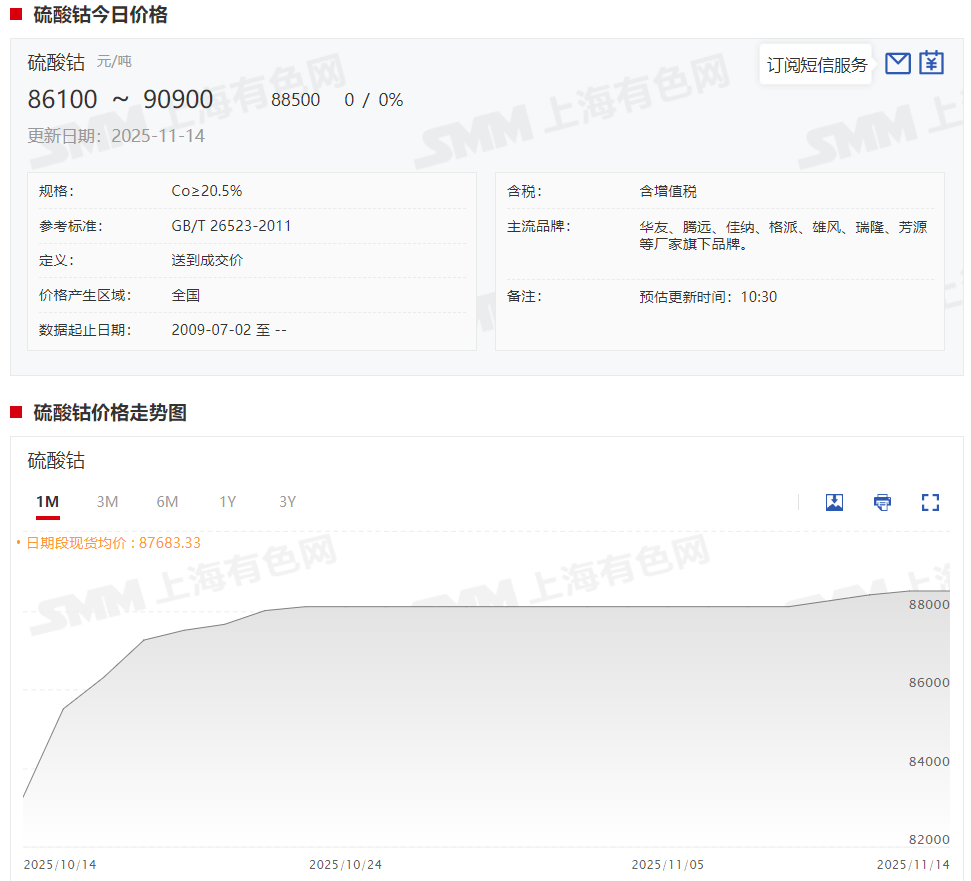Click the 86100 ~ 90900 price range

[120, 100]
